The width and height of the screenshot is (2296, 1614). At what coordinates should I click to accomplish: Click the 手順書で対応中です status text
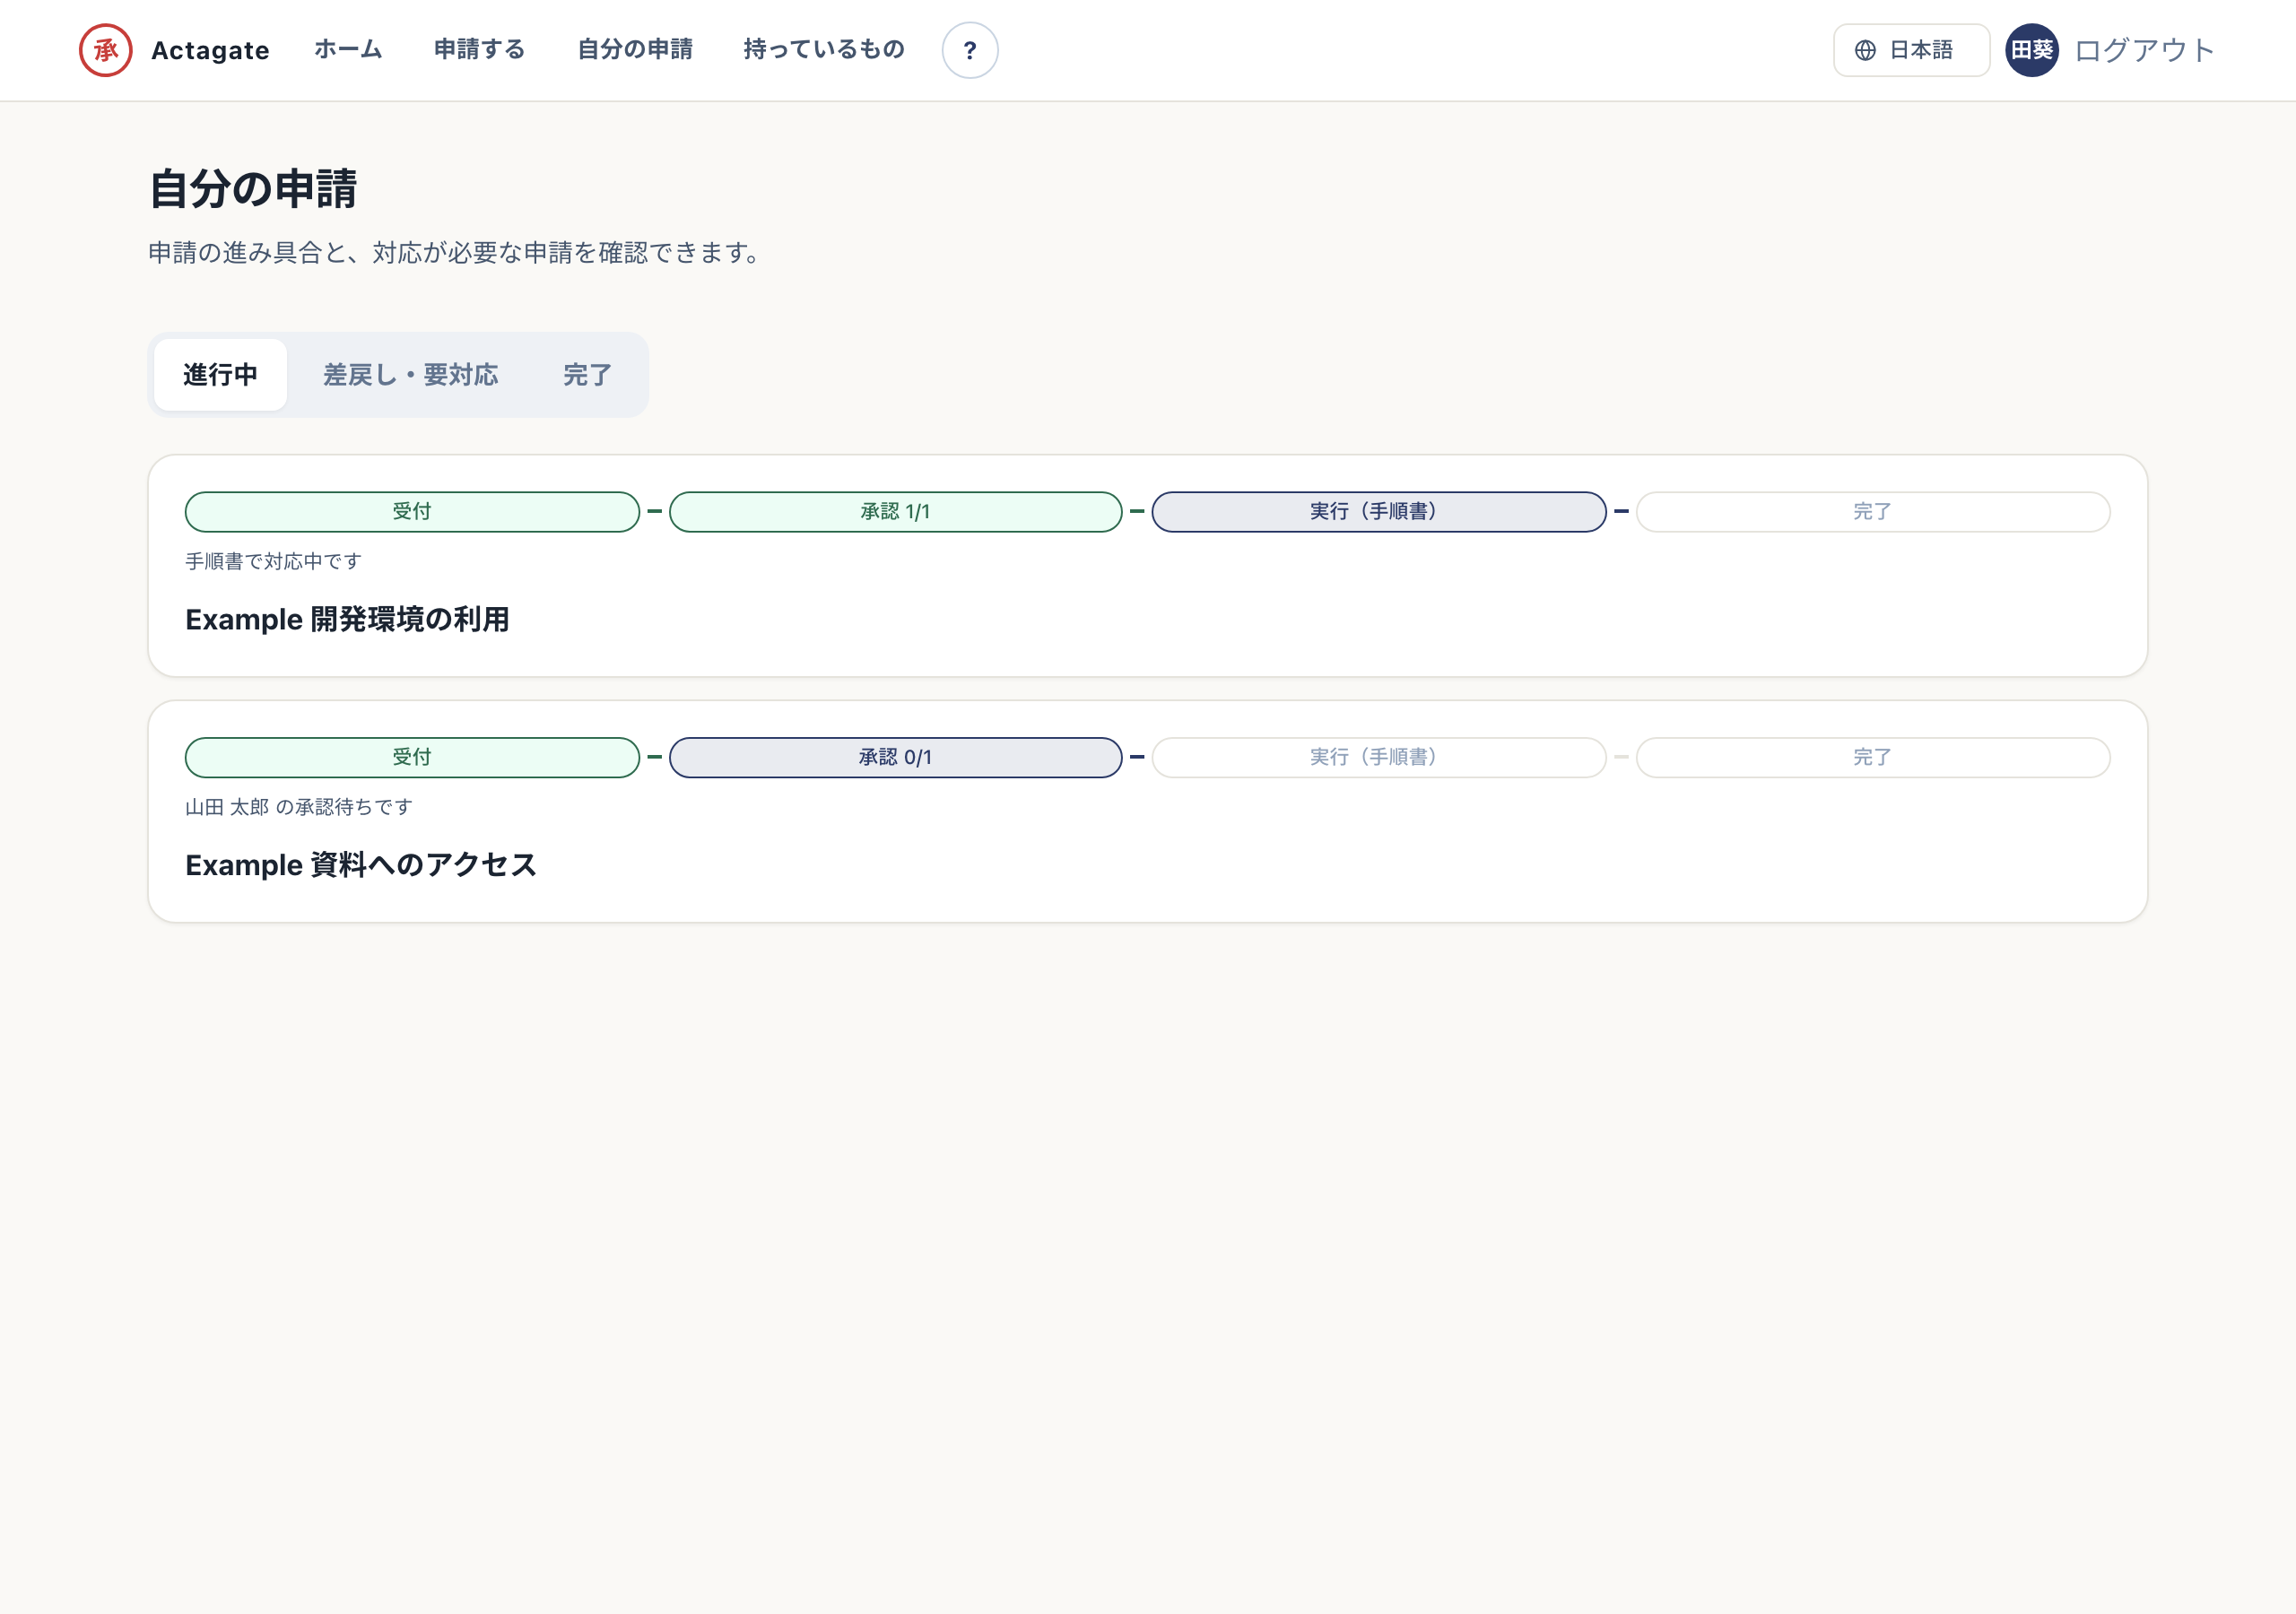coord(274,562)
